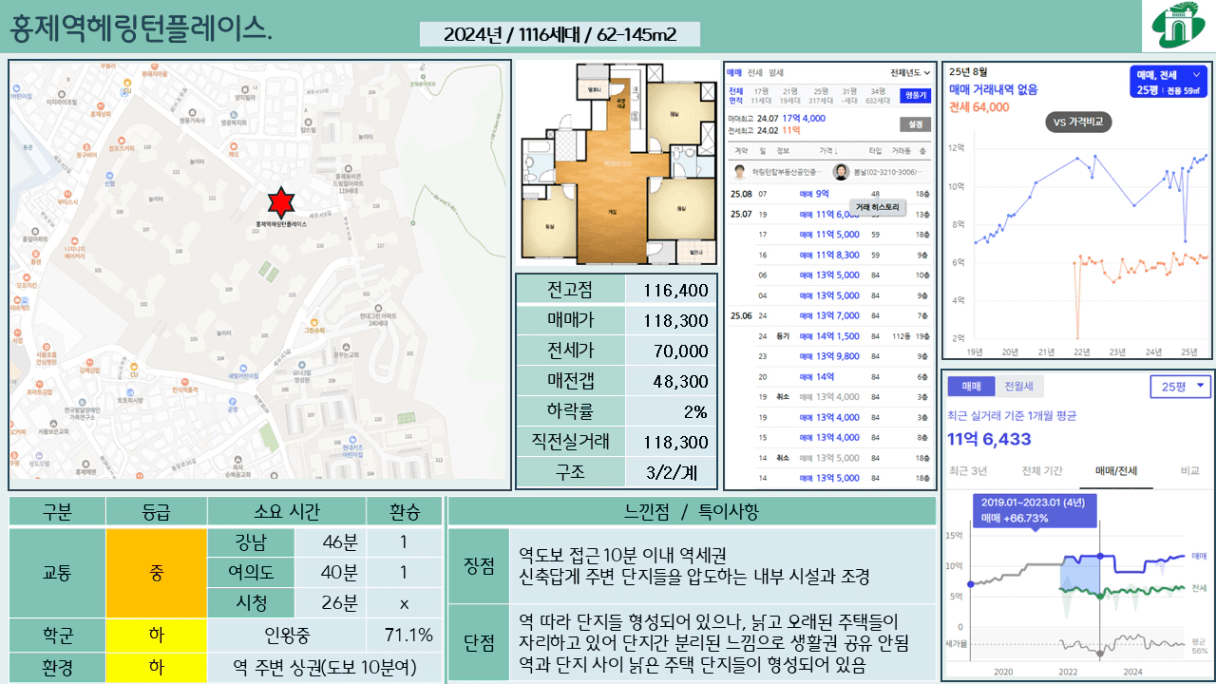Open the 25평 dropdown in lower chart panel
Screen dimensions: 1216x684
coord(1181,387)
